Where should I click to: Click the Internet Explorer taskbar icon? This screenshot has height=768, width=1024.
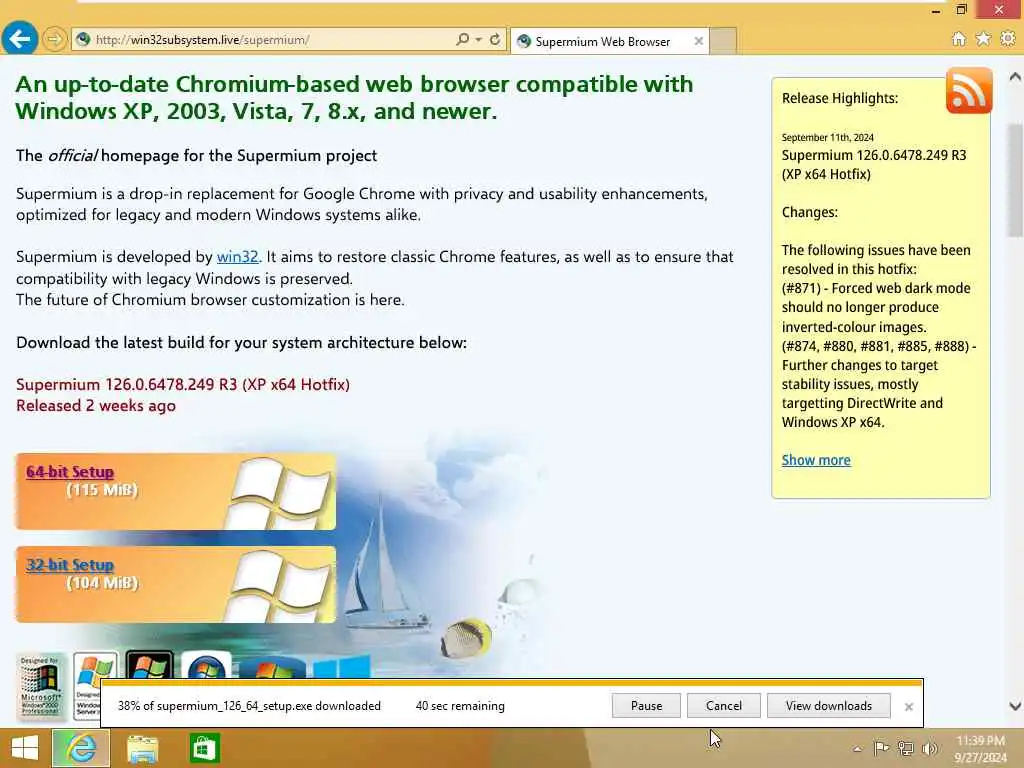click(81, 748)
